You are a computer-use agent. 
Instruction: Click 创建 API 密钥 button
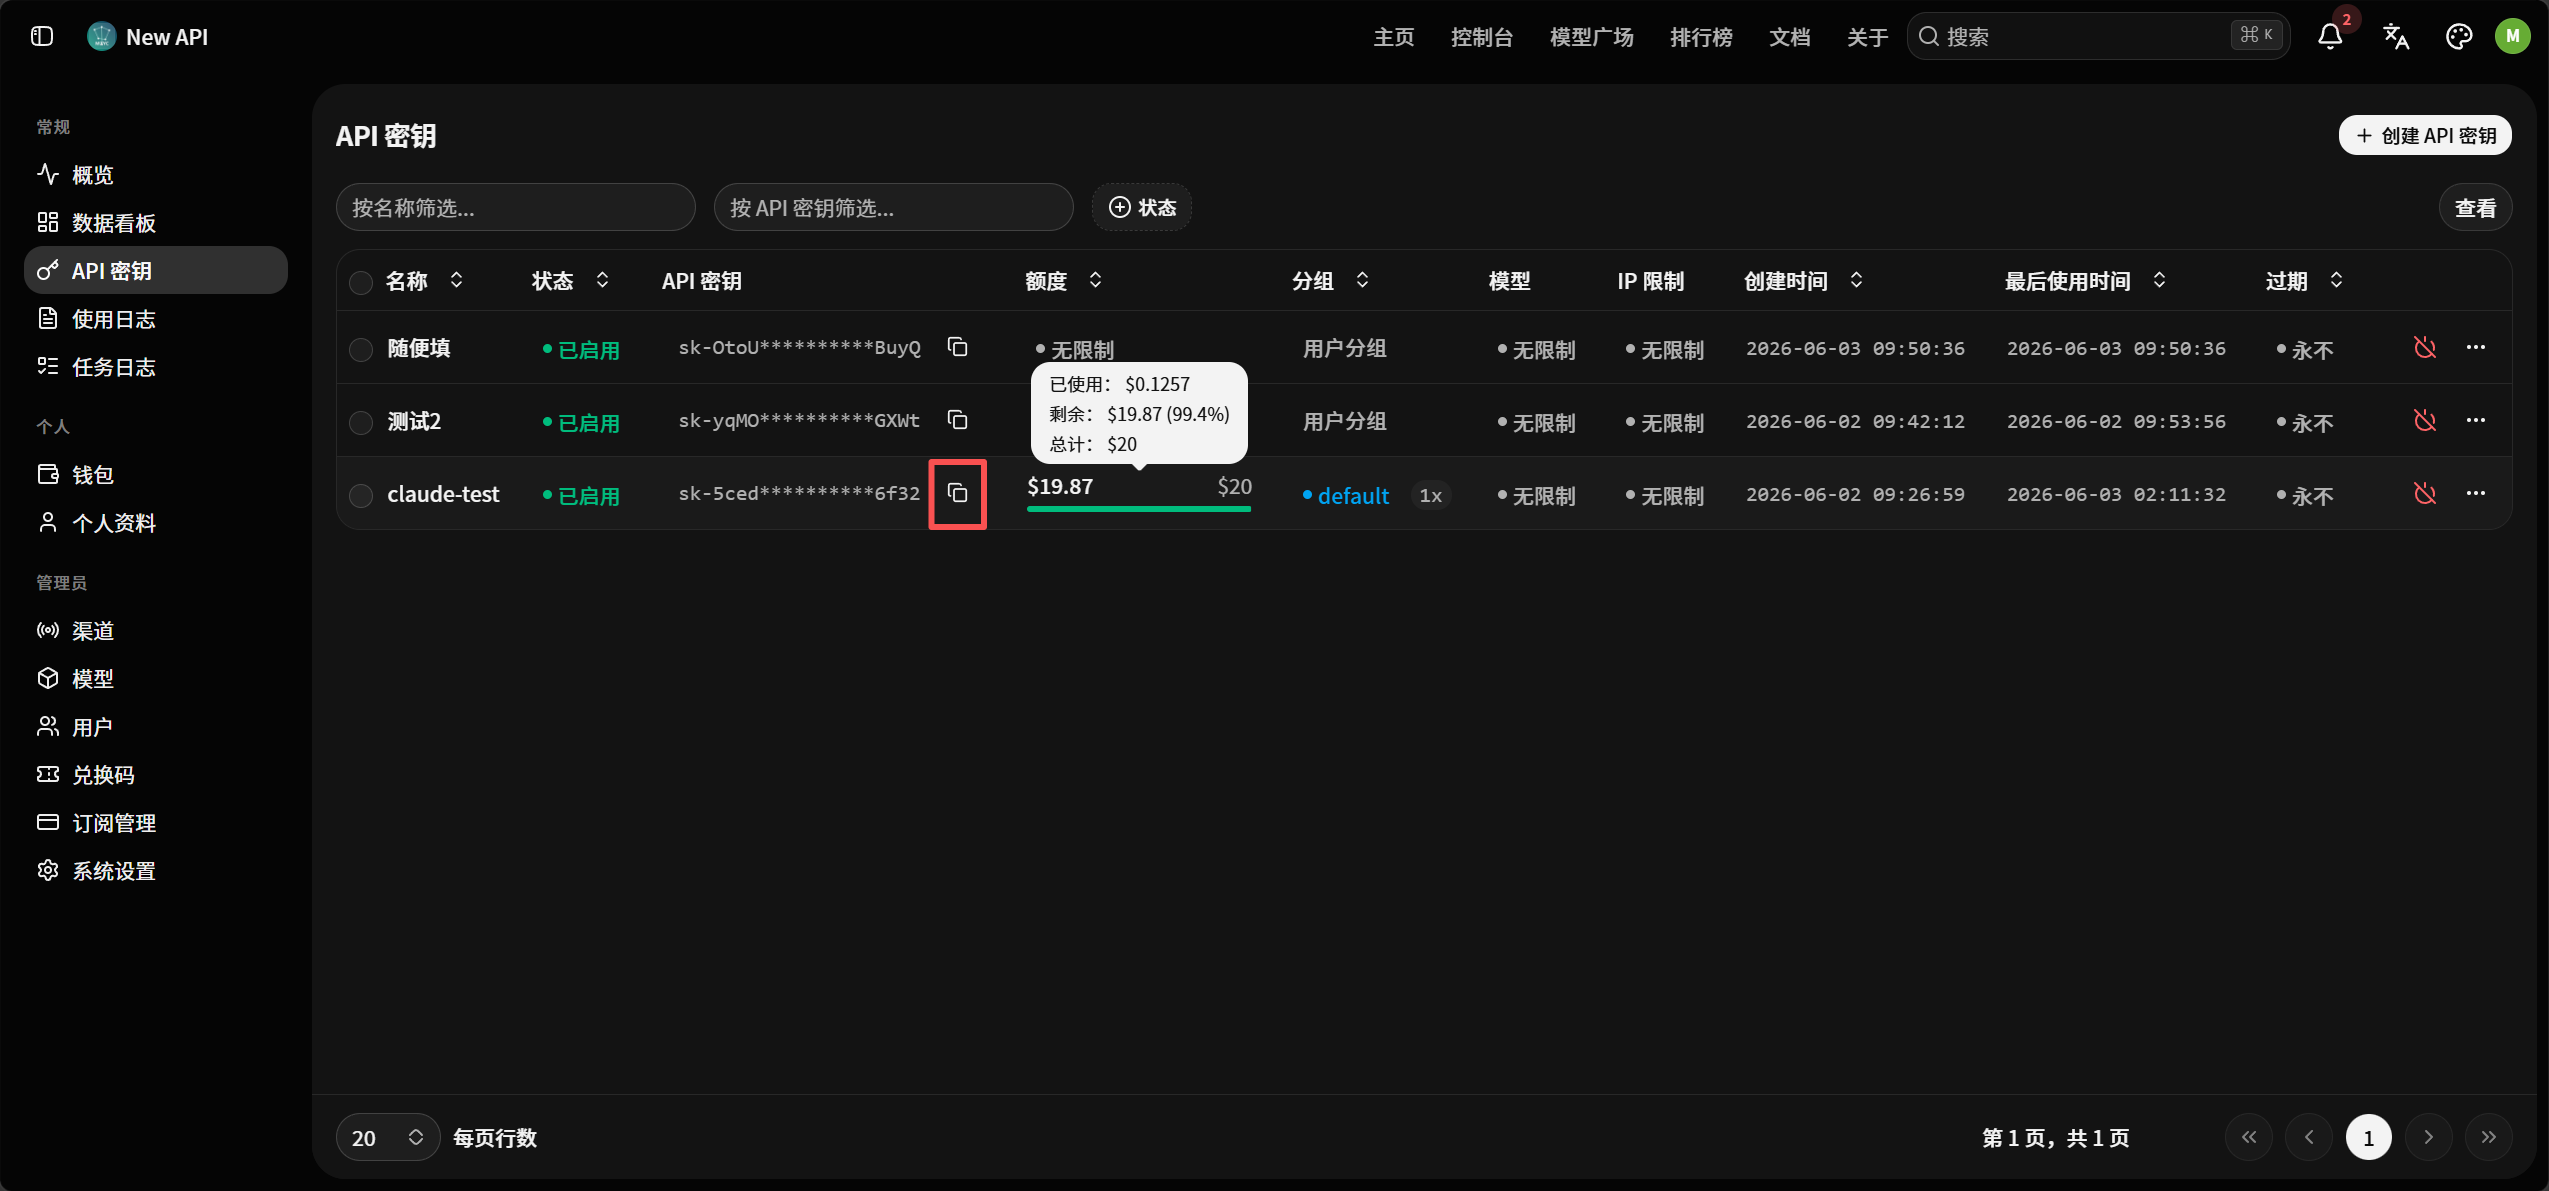2425,135
